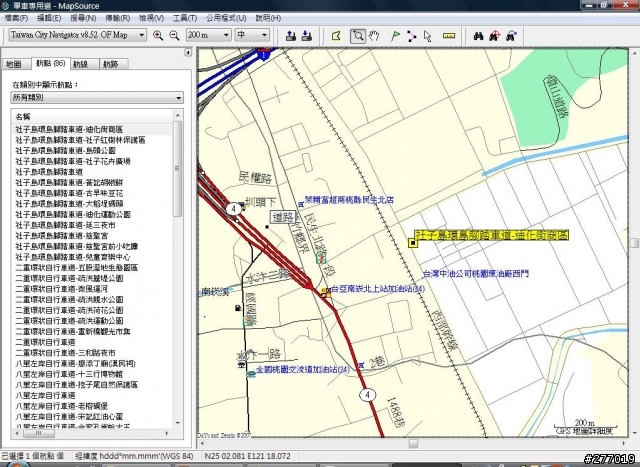
Task: Select the route tool
Action: pyautogui.click(x=411, y=36)
